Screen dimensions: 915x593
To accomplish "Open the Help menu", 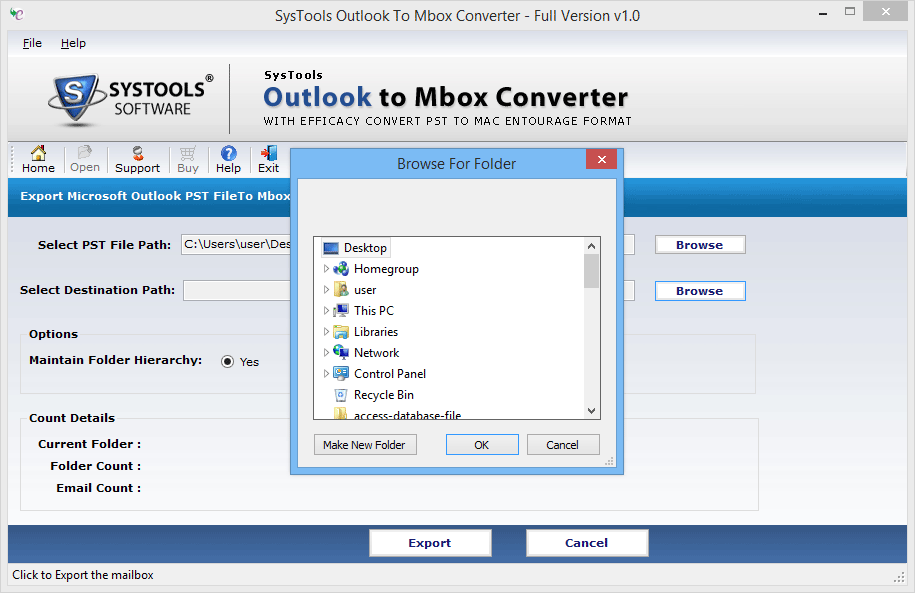I will click(73, 43).
